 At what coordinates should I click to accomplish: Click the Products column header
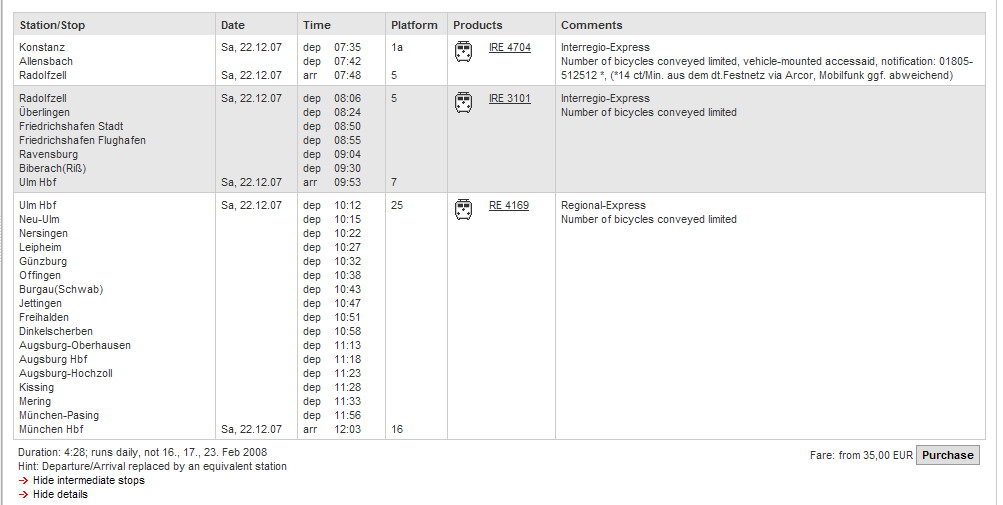click(478, 25)
